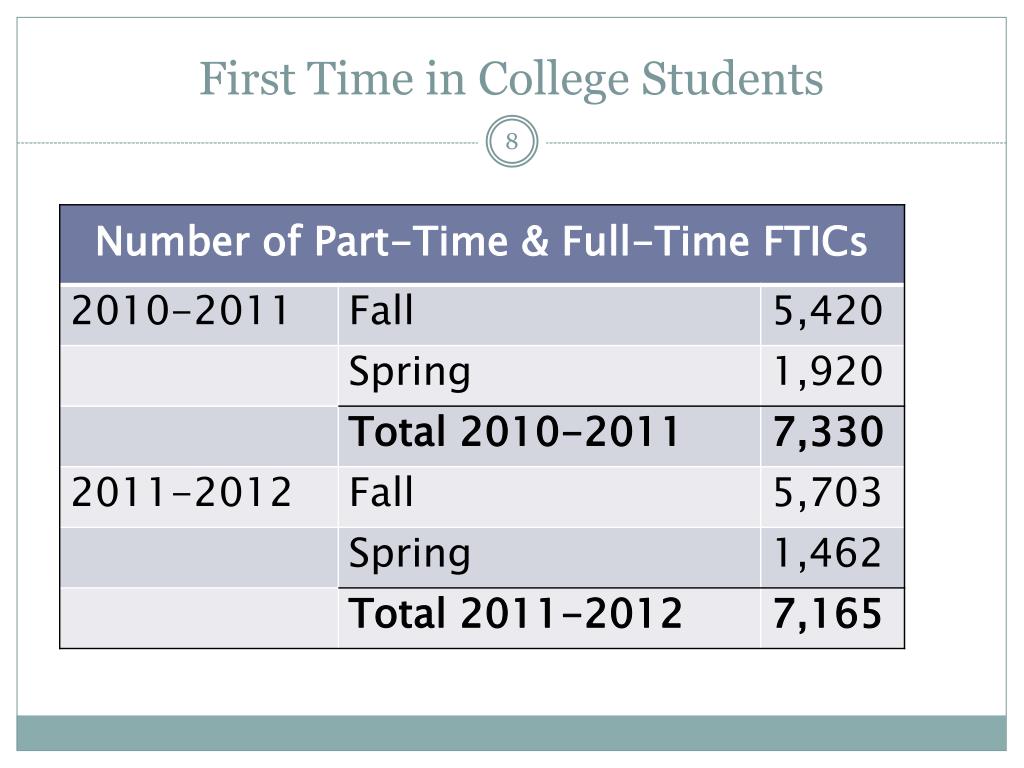Click the Spring cell for 2010-2011

549,376
